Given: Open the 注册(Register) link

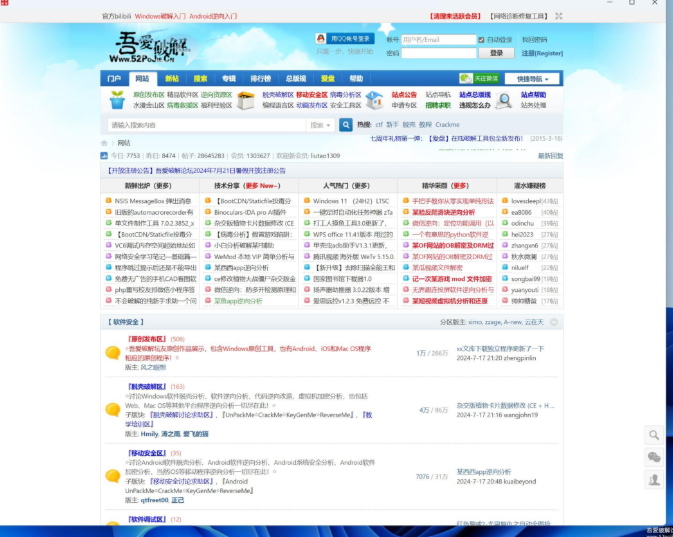Looking at the screenshot, I should [542, 53].
